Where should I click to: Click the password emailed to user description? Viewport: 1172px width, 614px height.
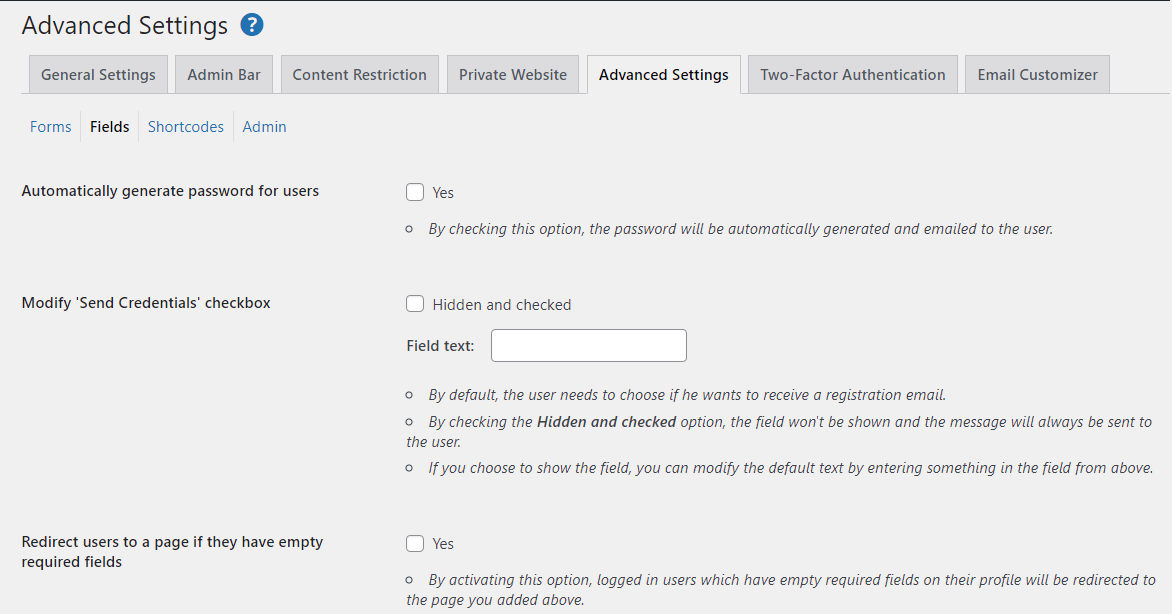[x=741, y=229]
